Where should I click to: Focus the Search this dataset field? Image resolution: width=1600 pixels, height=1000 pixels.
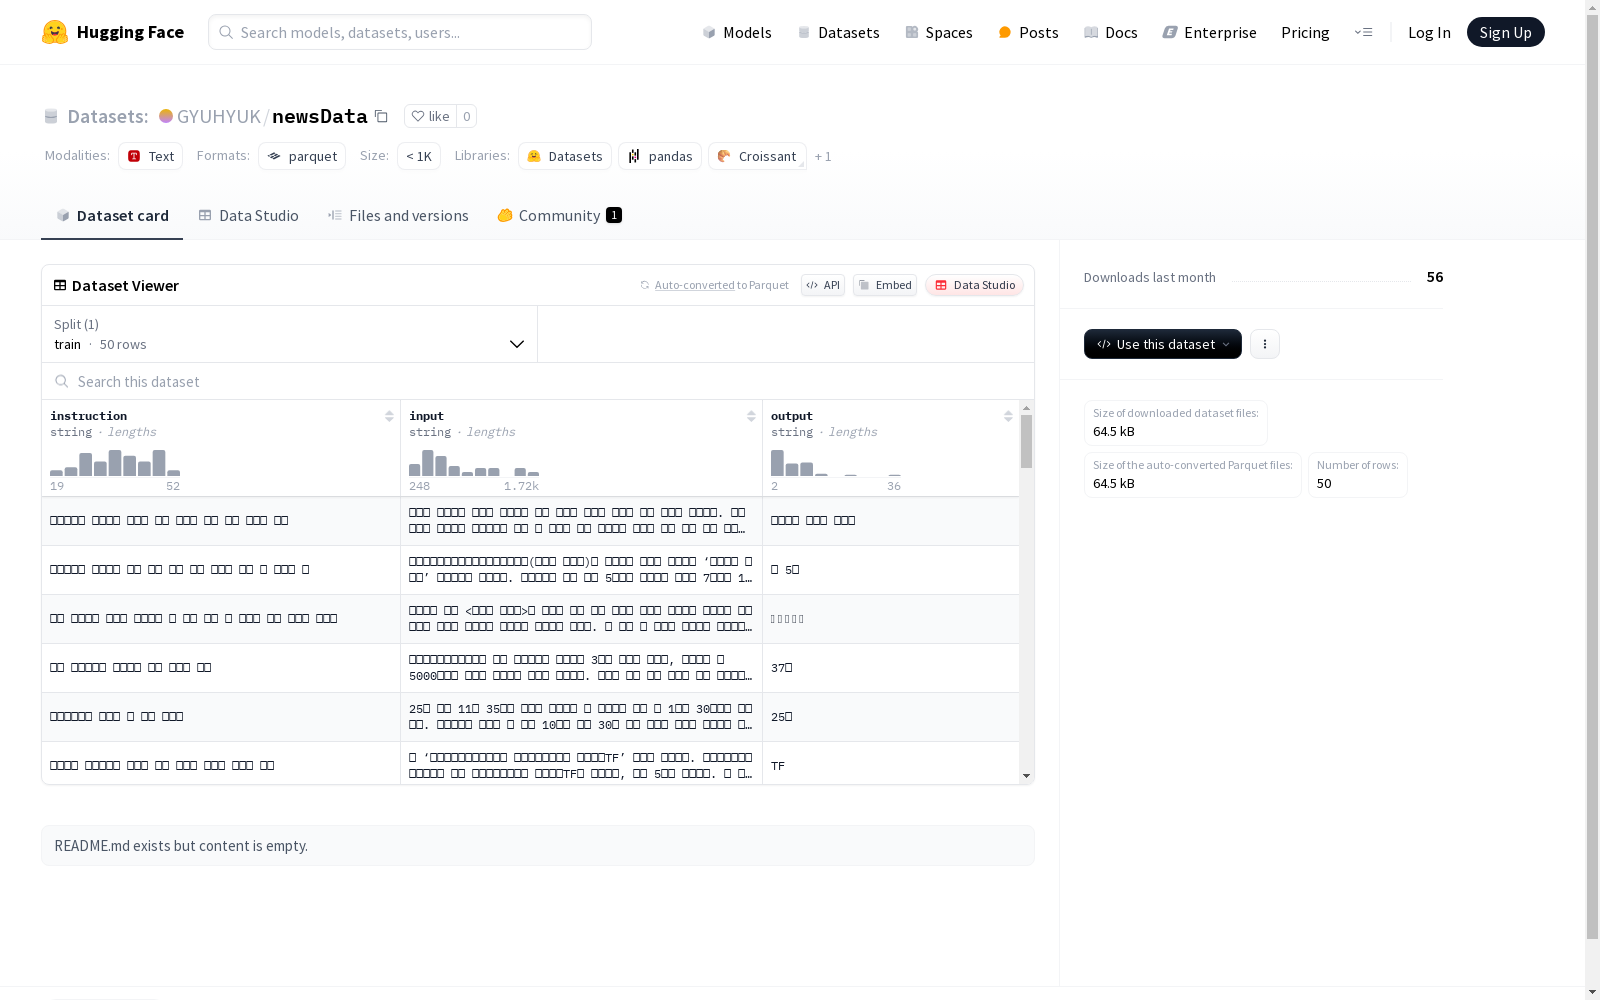tap(538, 381)
